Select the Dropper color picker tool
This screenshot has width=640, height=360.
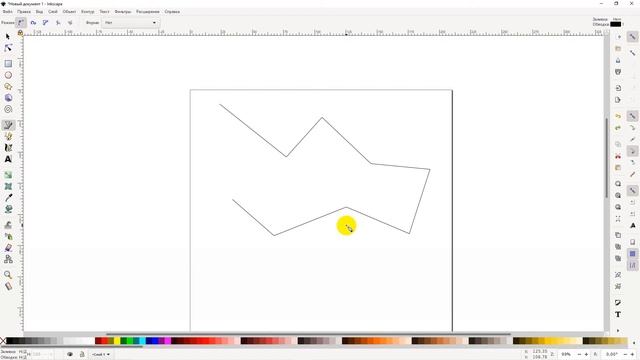point(8,198)
